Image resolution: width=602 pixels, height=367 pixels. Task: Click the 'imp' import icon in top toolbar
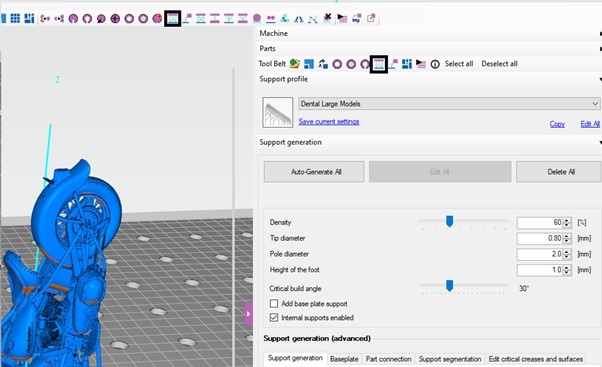coord(356,18)
